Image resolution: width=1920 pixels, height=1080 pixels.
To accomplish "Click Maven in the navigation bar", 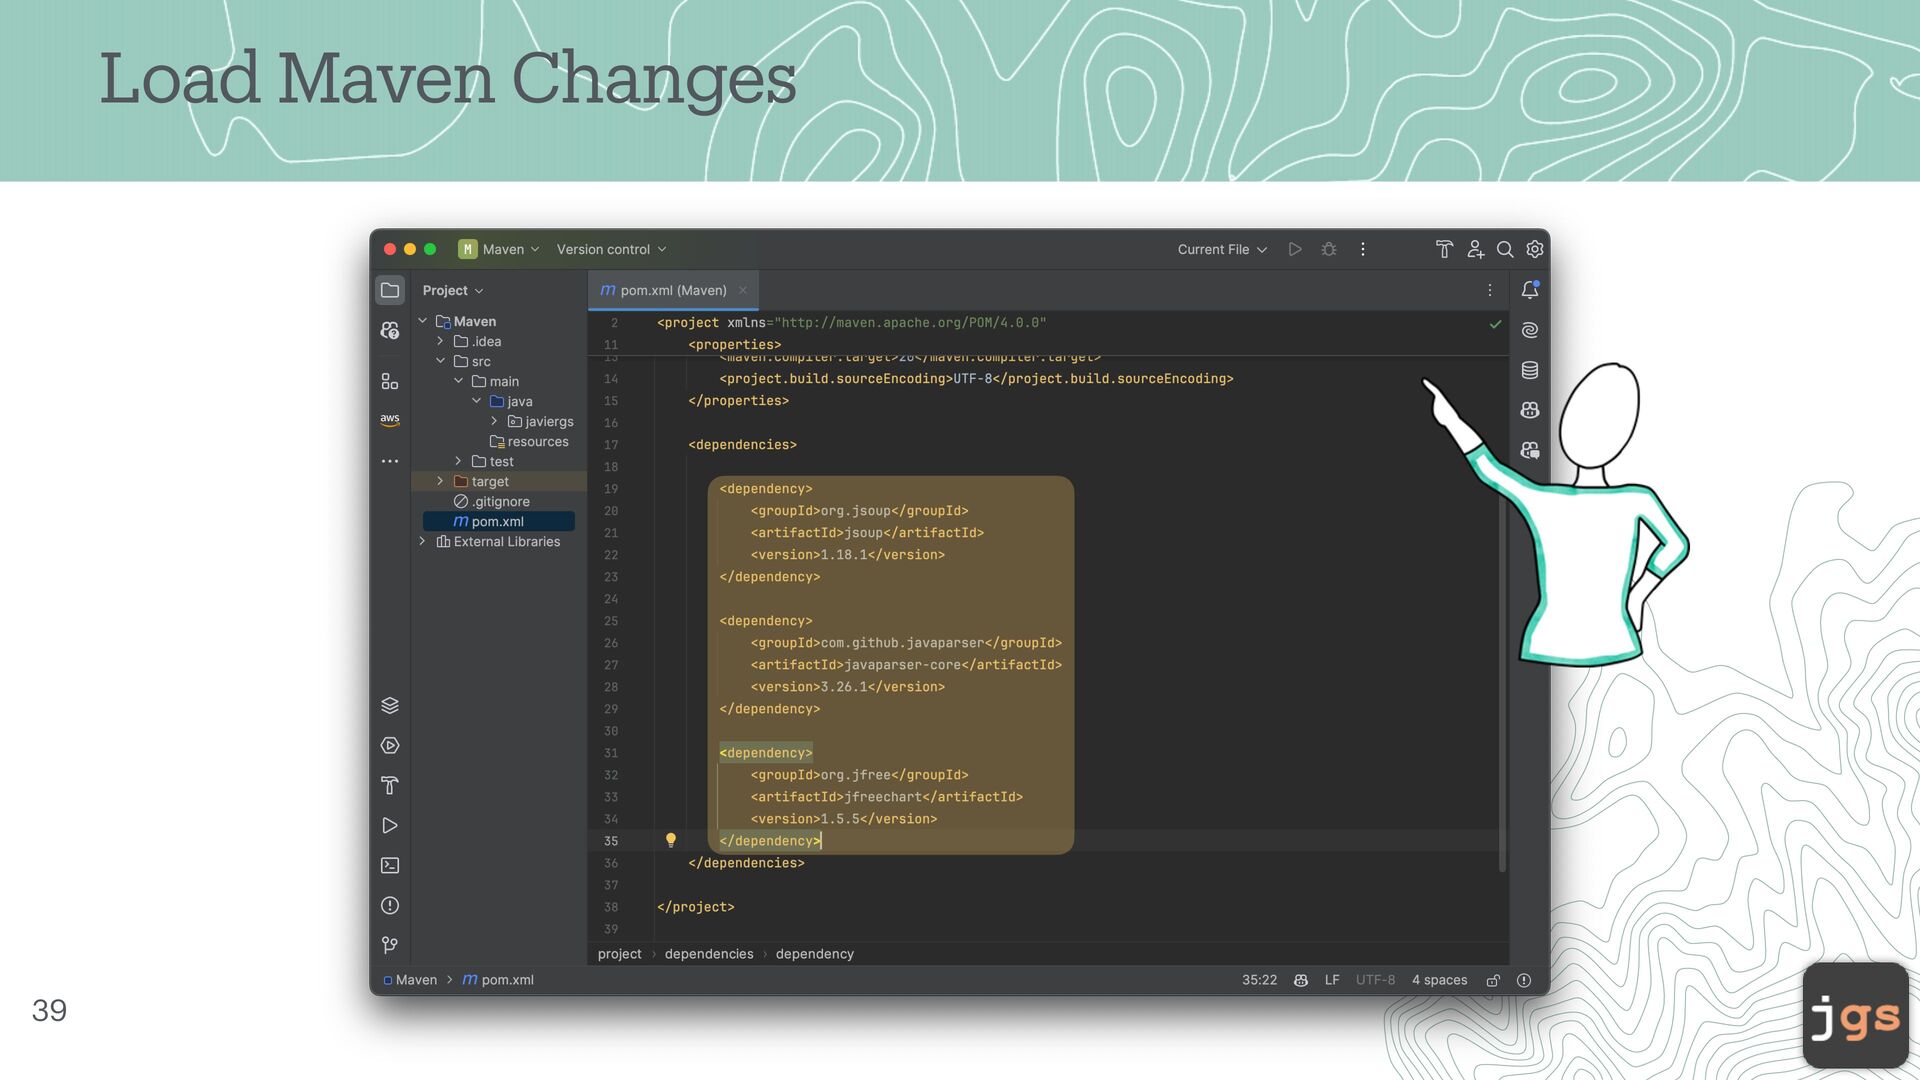I will pyautogui.click(x=411, y=980).
